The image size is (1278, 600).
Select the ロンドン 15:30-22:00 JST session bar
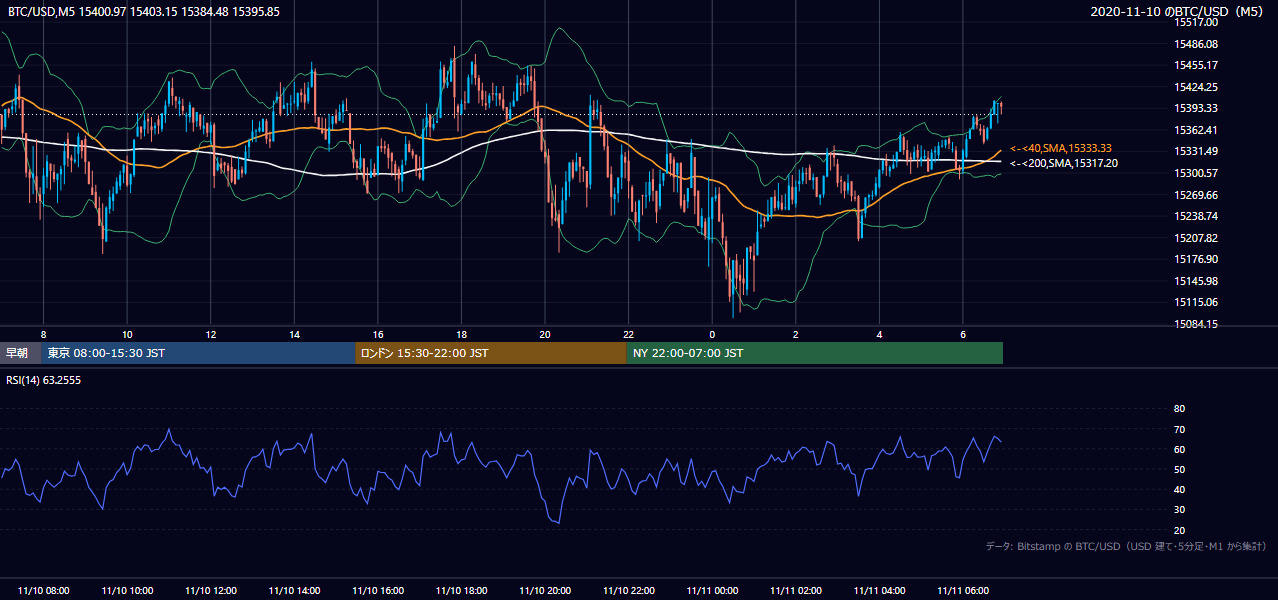(x=491, y=353)
